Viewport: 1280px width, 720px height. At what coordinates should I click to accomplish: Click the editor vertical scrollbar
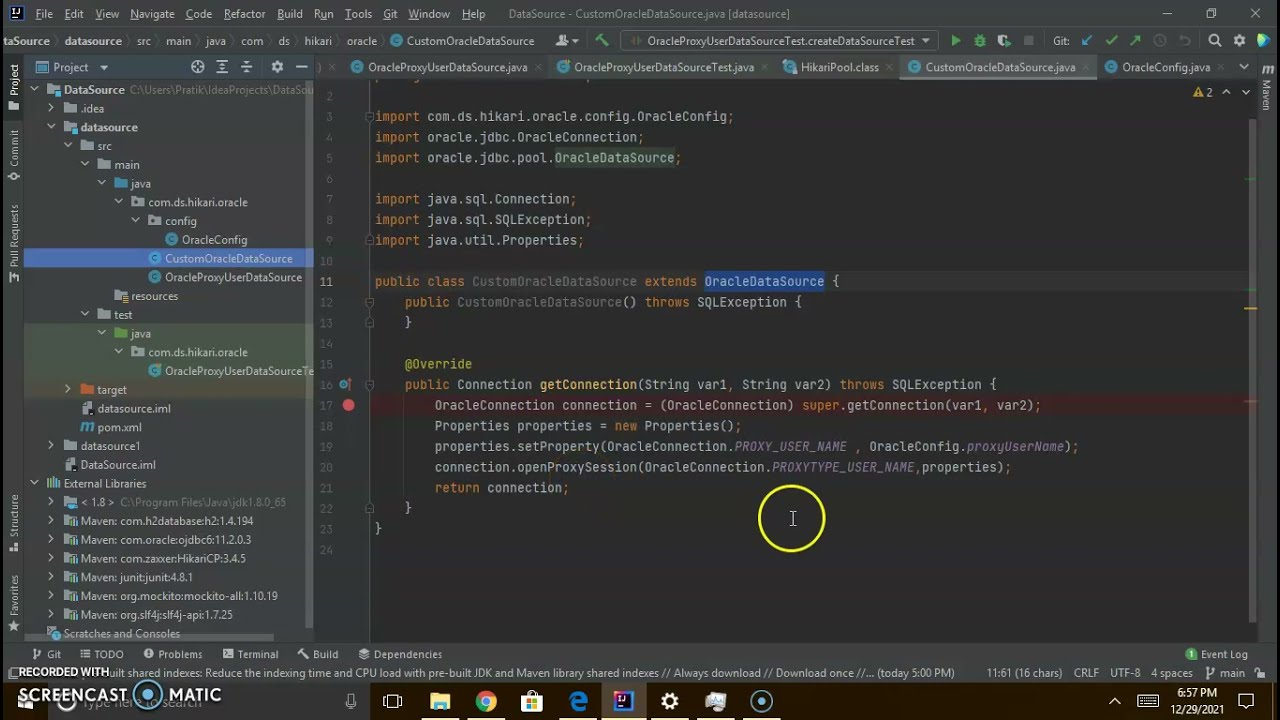pyautogui.click(x=1252, y=370)
